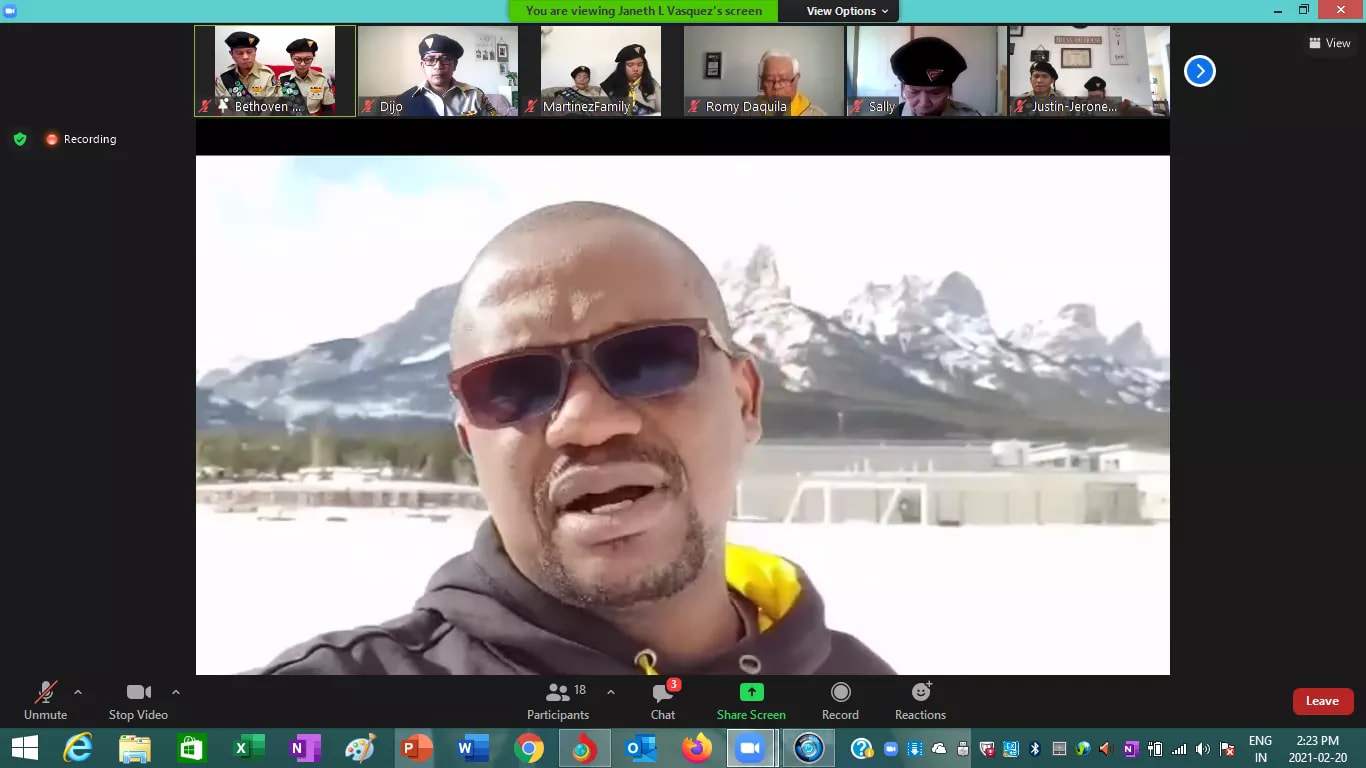The width and height of the screenshot is (1366, 768).
Task: Expand video options arrow beside Stop Video
Action: pyautogui.click(x=176, y=692)
